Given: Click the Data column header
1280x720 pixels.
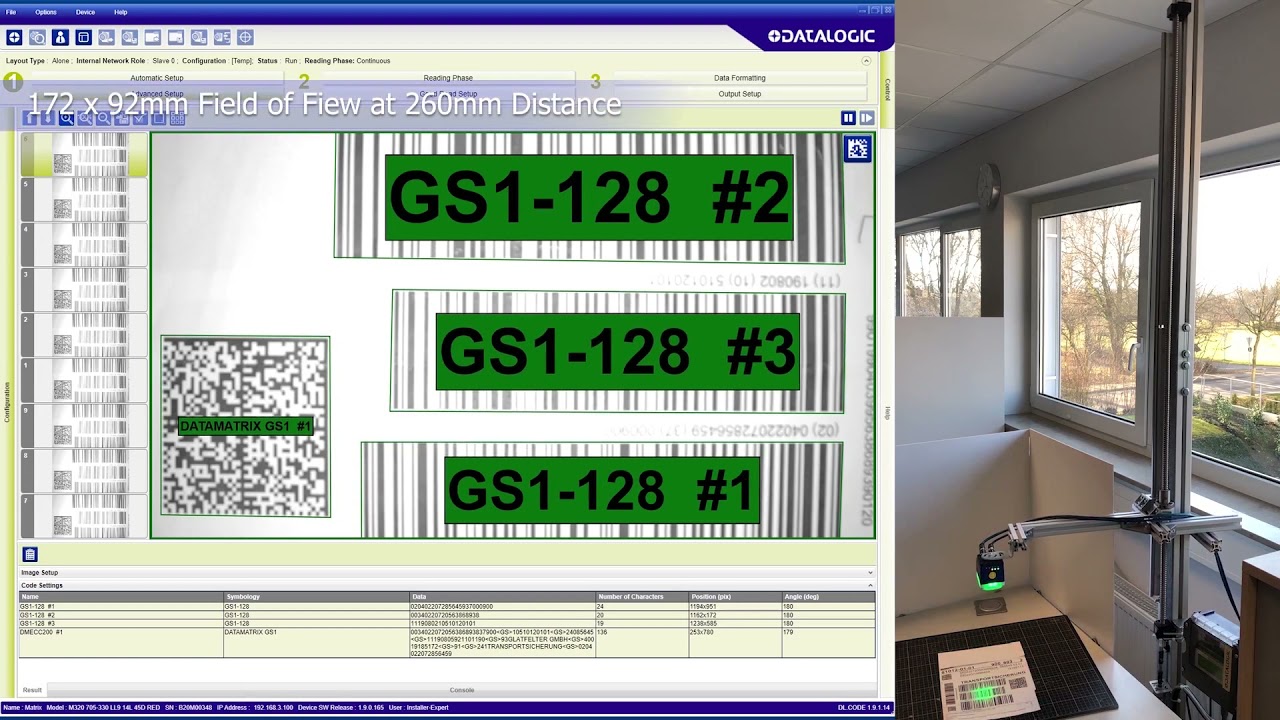Looking at the screenshot, I should pos(503,597).
